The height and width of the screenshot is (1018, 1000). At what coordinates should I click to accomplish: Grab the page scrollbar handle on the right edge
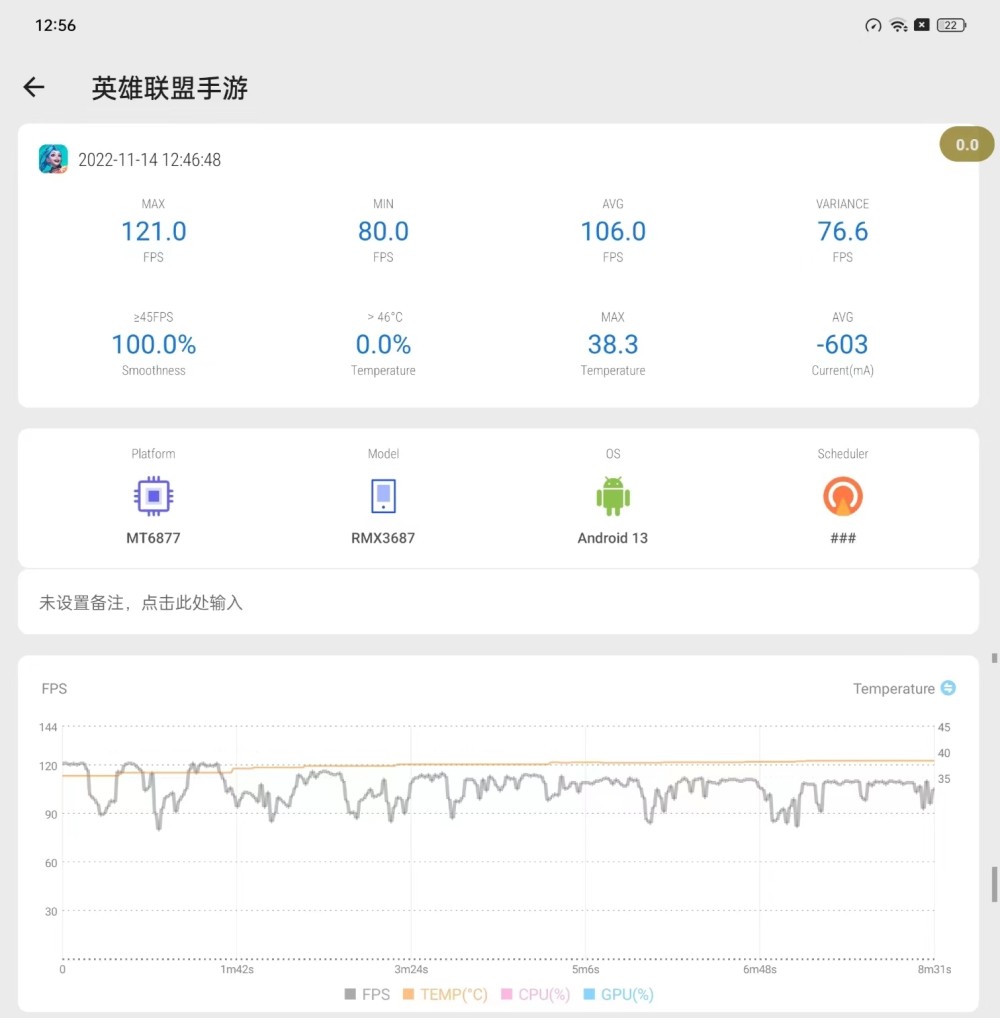994,884
